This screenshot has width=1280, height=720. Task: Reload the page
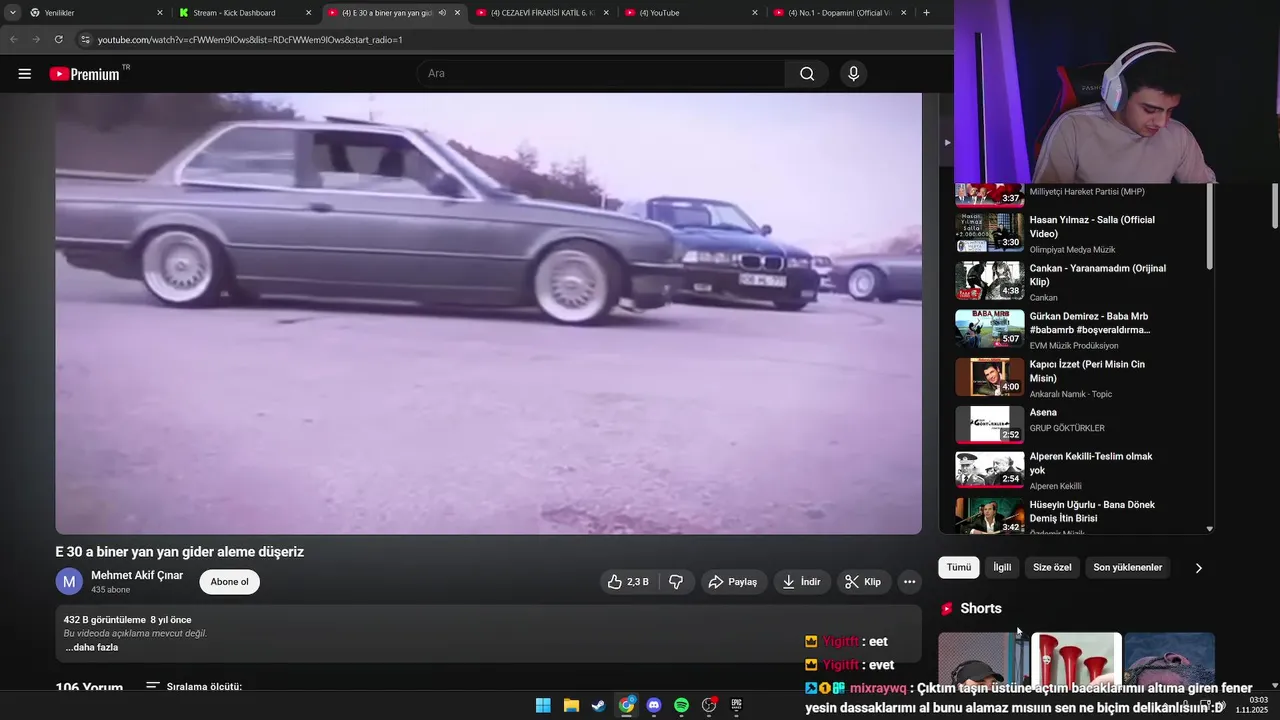point(58,39)
